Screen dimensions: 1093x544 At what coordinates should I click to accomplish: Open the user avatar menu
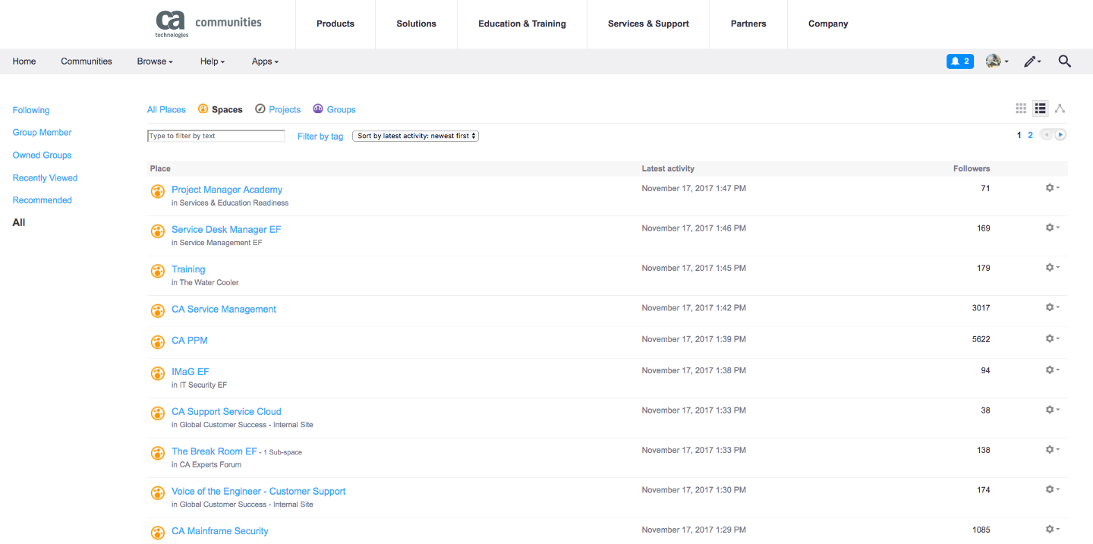[x=997, y=61]
